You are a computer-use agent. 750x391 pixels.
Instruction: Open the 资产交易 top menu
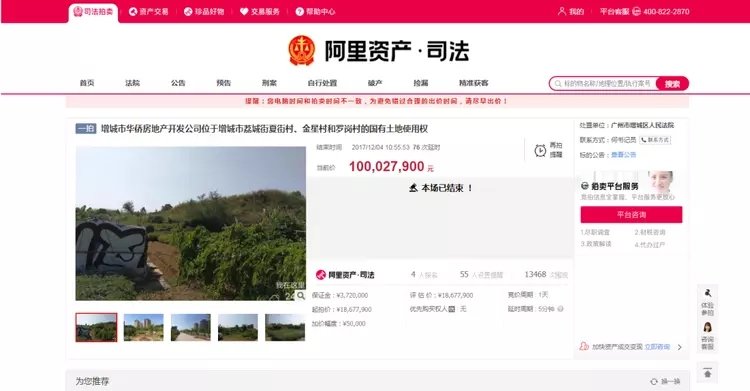click(149, 12)
